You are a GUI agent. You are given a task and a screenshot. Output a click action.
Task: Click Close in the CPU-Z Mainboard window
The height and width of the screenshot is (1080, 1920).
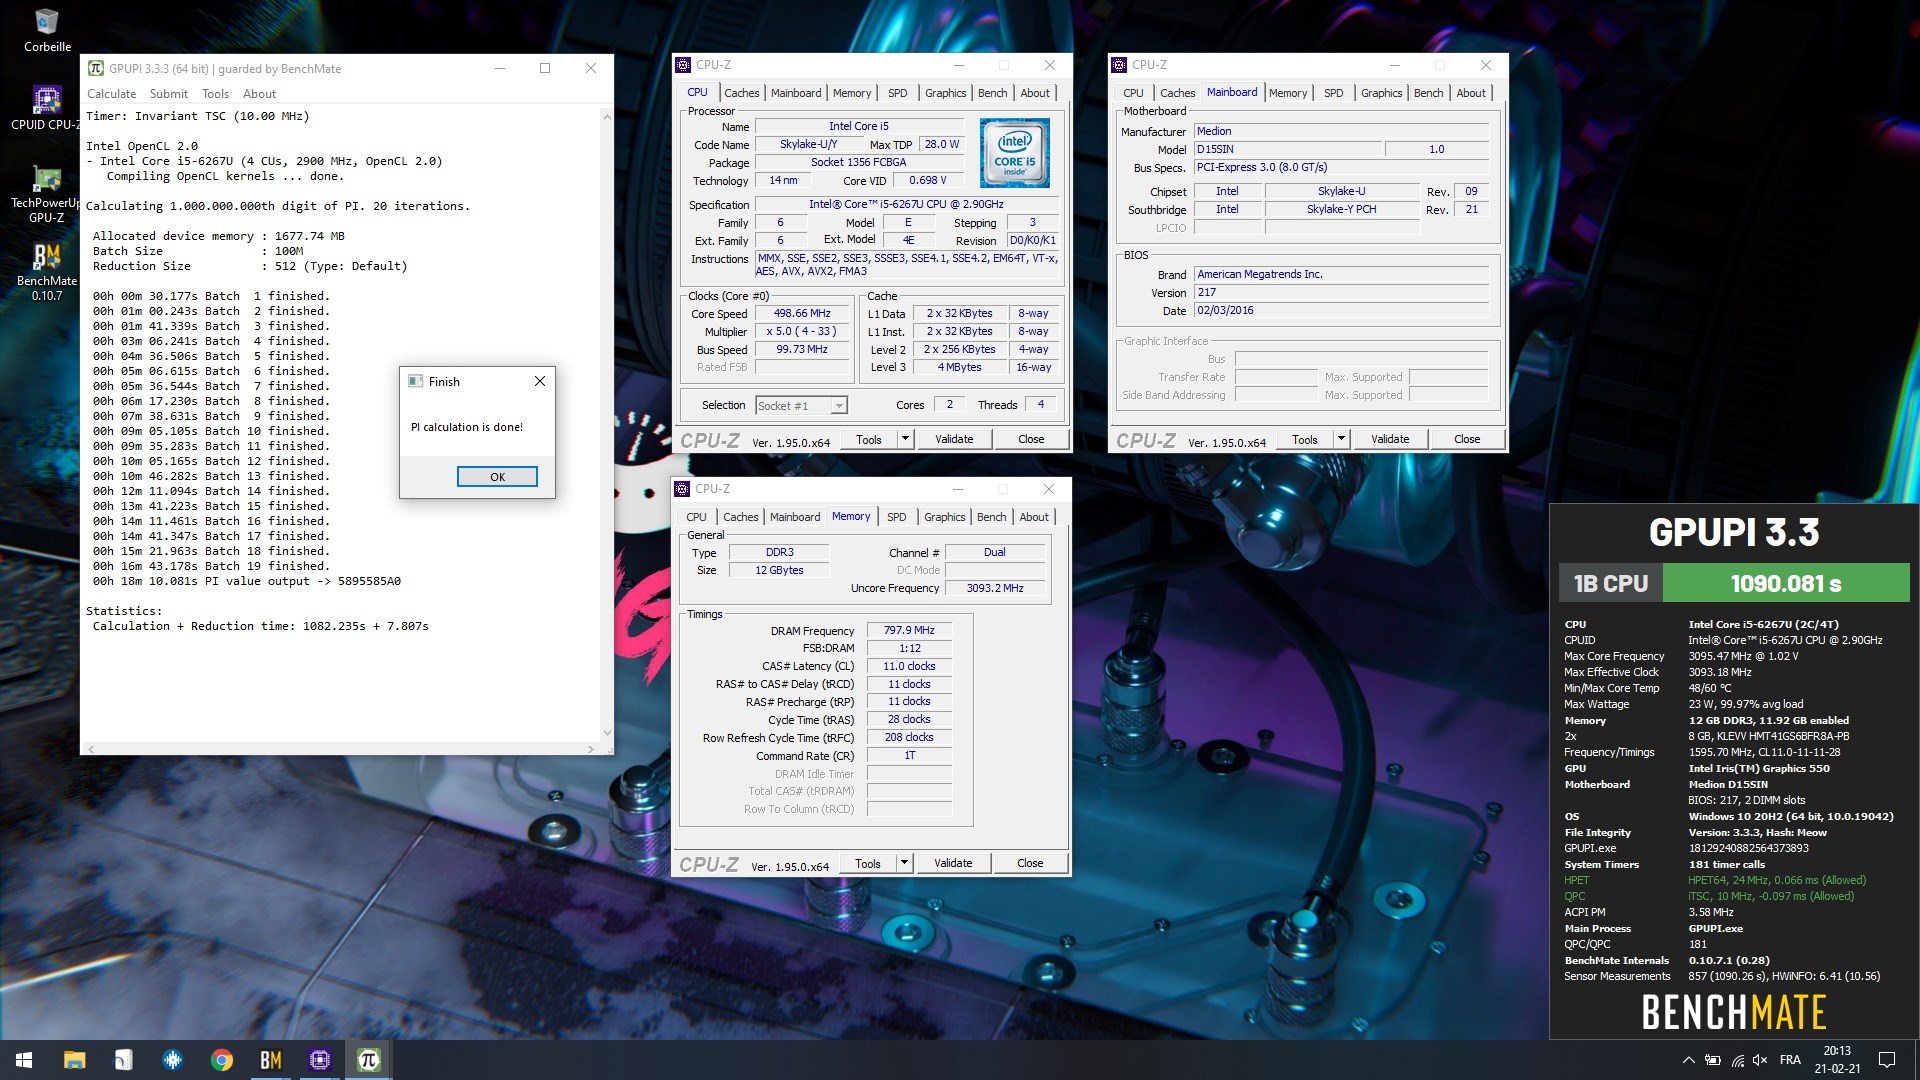[1467, 439]
